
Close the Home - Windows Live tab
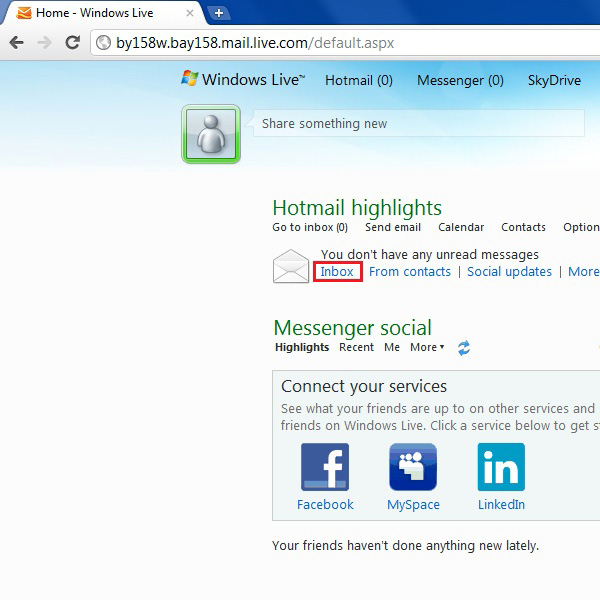coord(189,13)
